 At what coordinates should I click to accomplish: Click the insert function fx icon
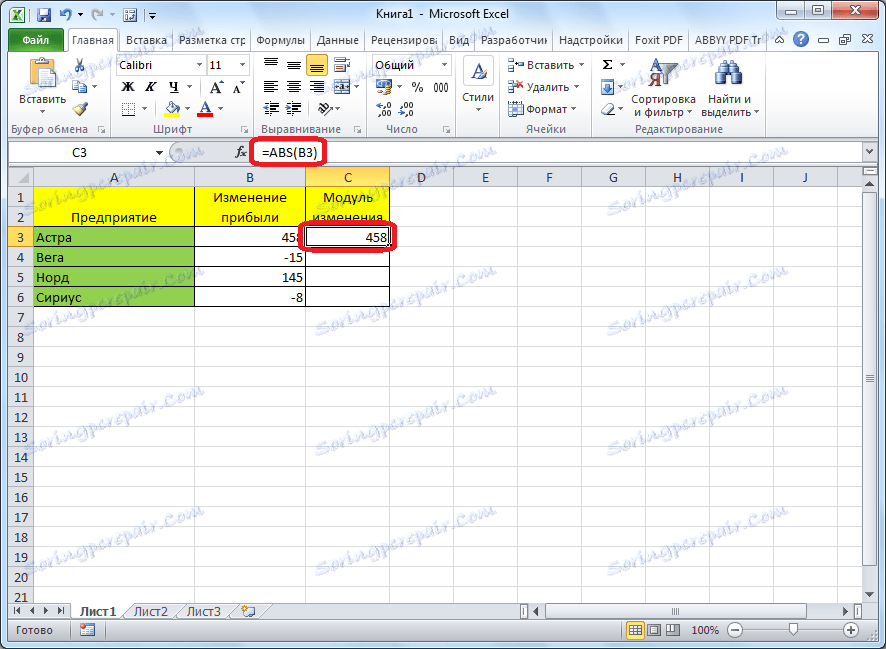coord(241,152)
